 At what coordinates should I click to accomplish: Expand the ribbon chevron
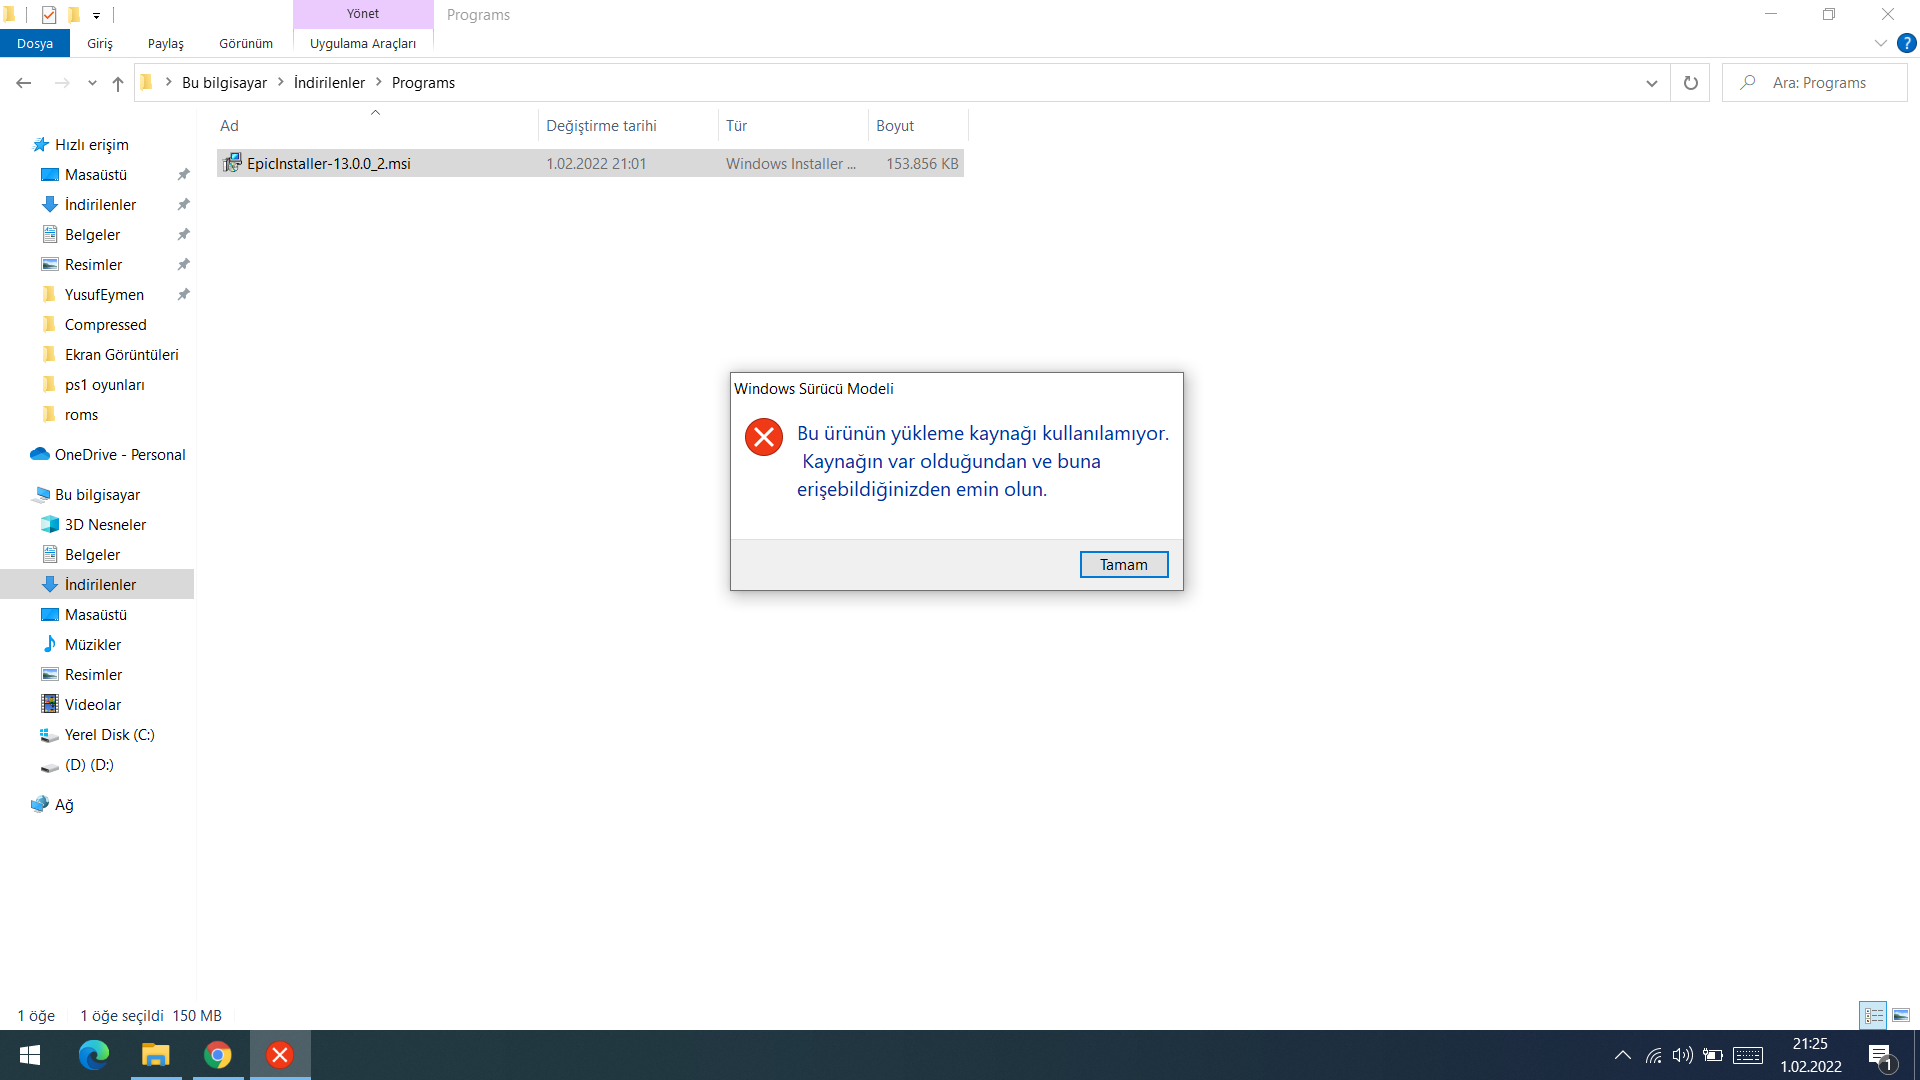1880,44
